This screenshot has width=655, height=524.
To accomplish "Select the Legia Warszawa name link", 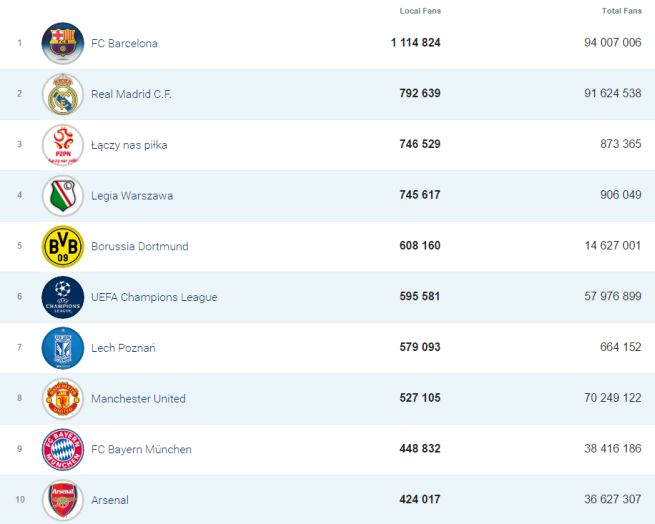I will 132,196.
